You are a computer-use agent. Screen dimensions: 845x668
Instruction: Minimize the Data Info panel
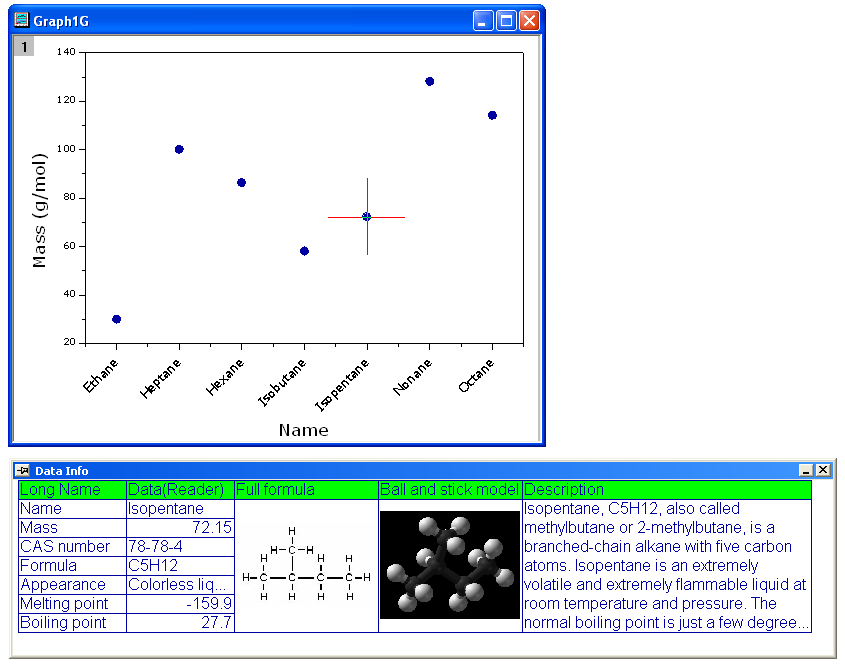point(806,470)
